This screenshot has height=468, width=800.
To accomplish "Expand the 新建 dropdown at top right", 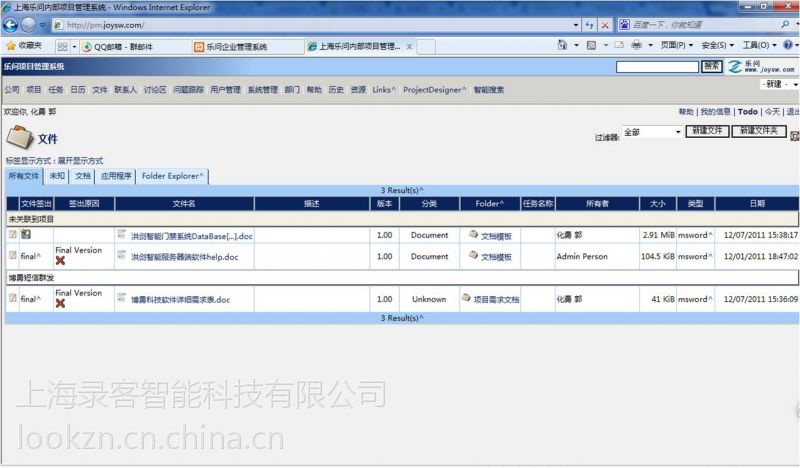I will (x=778, y=84).
